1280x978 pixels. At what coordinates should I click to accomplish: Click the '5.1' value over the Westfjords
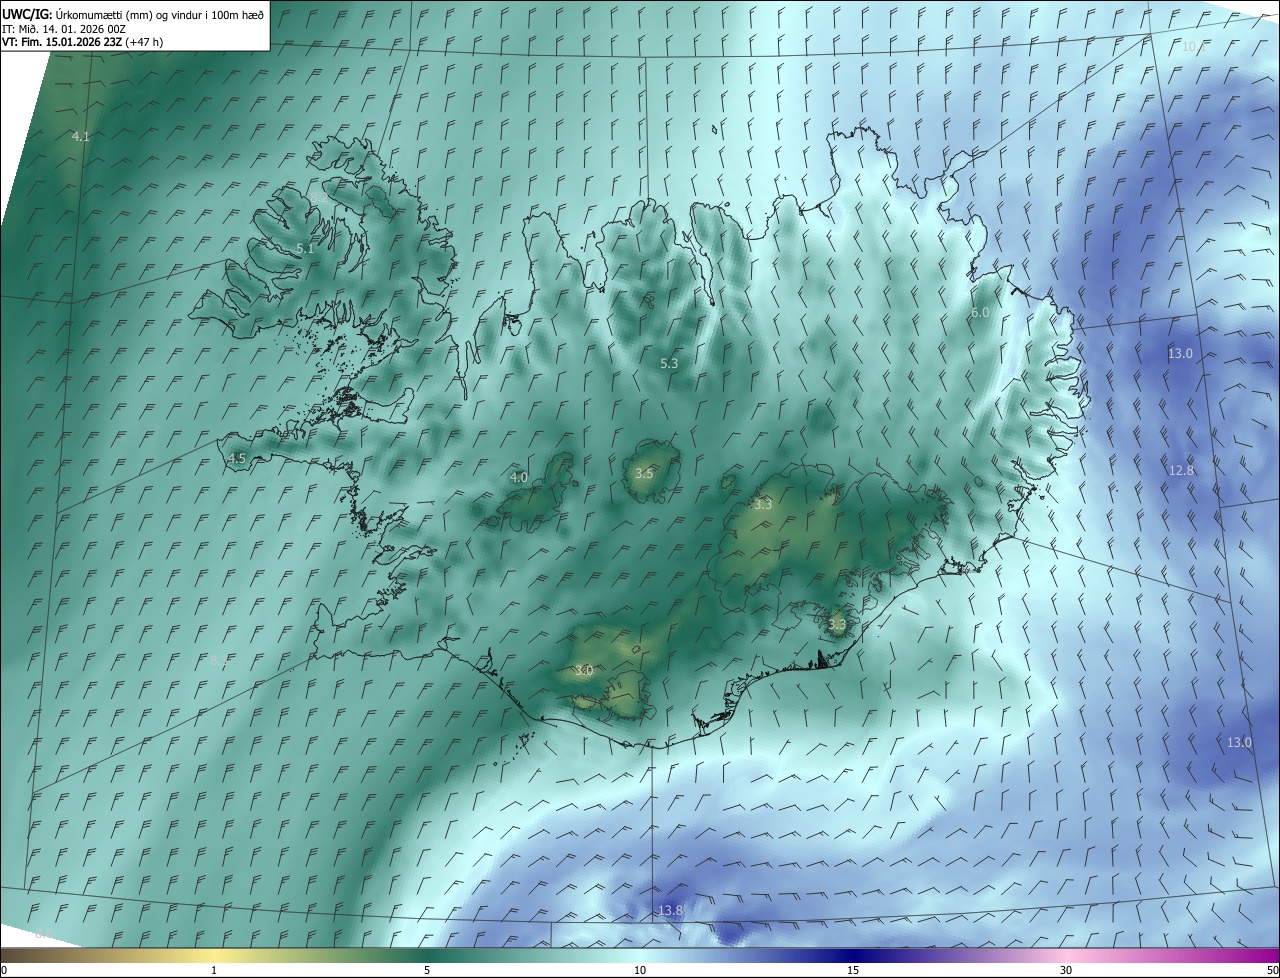coord(305,249)
